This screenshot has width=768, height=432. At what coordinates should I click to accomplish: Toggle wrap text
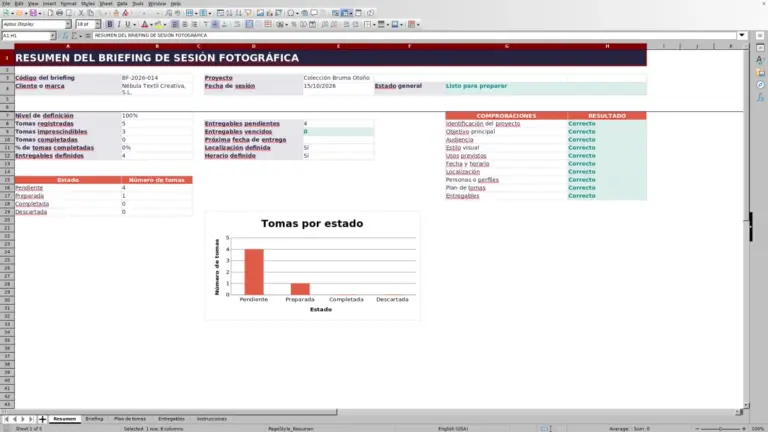(237, 24)
